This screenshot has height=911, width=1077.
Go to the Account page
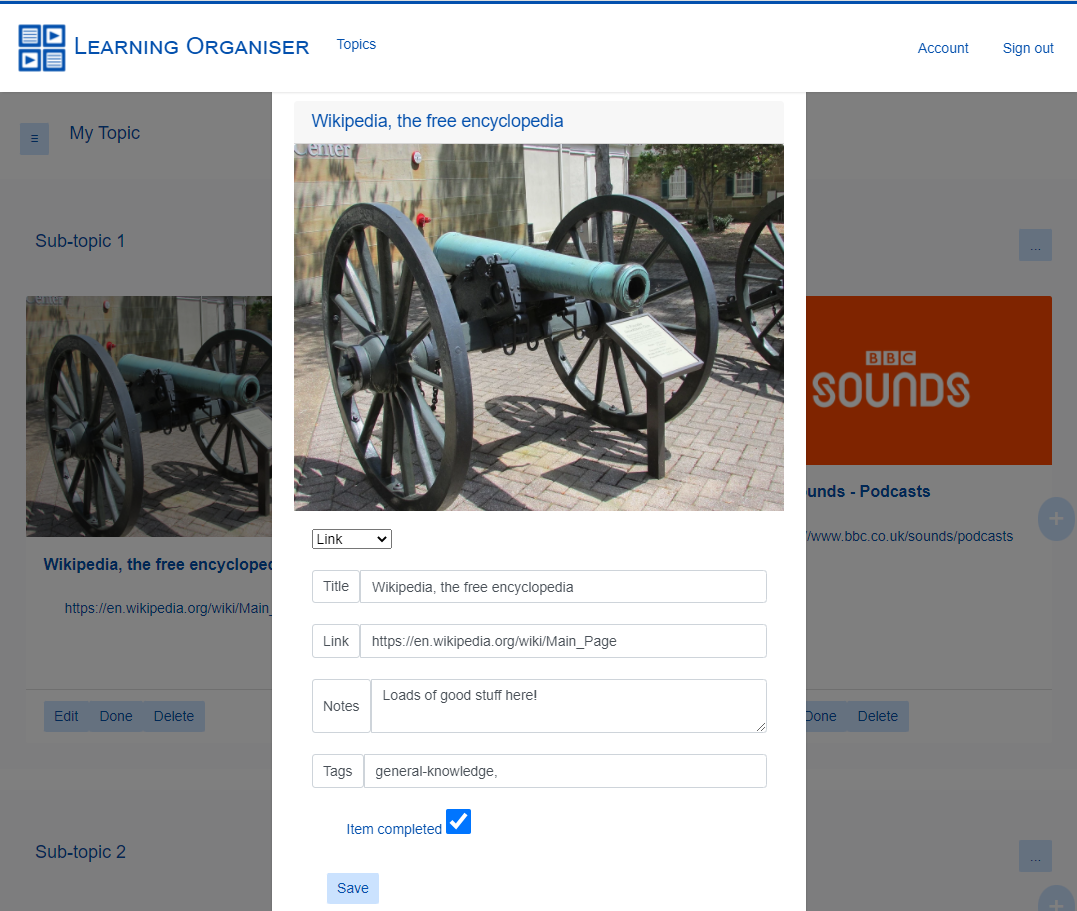click(942, 48)
